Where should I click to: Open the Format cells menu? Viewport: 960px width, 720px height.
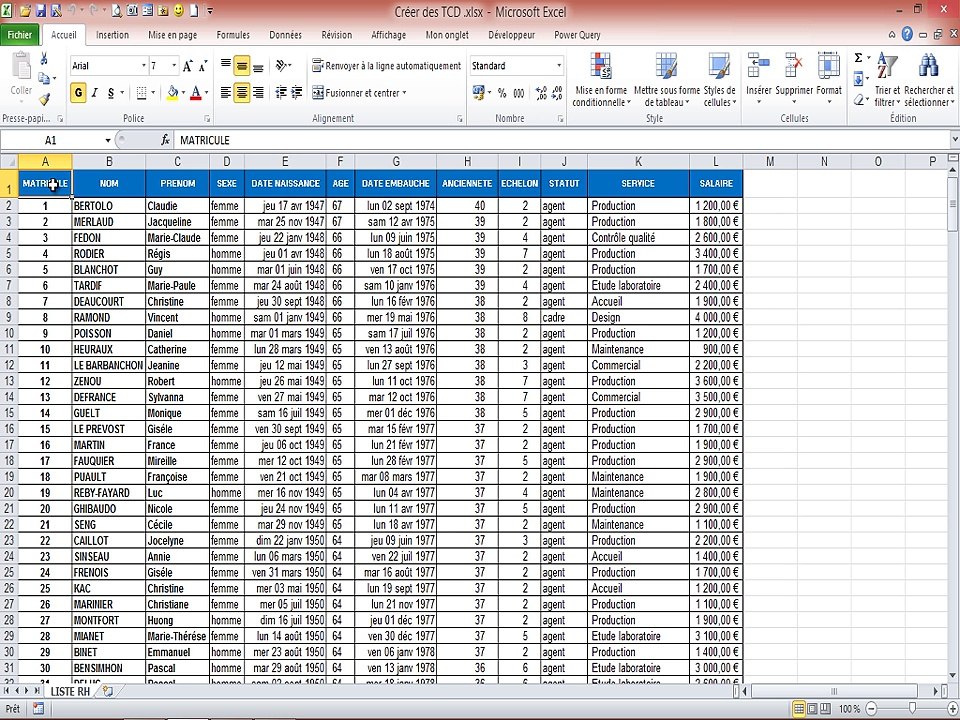(829, 80)
